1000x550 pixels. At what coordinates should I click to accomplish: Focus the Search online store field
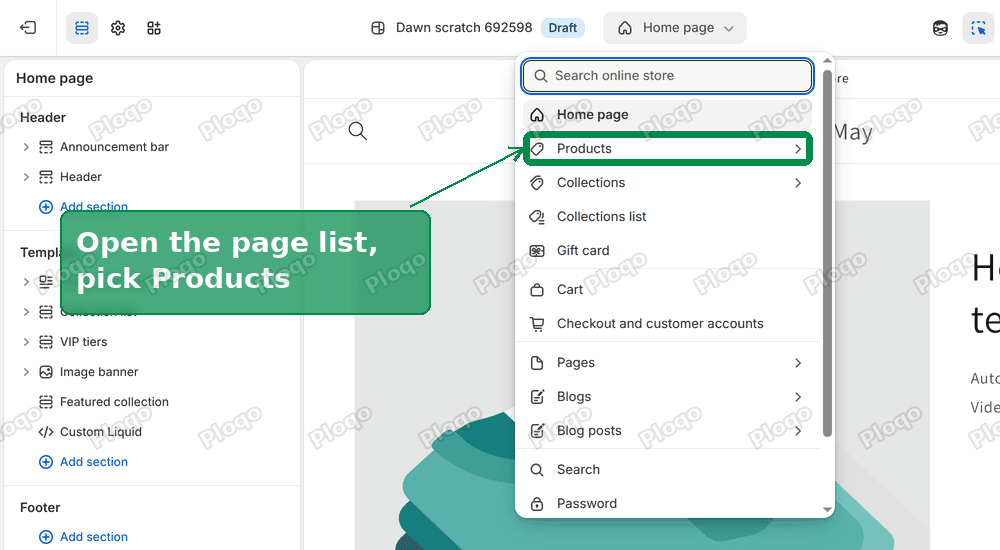point(667,76)
